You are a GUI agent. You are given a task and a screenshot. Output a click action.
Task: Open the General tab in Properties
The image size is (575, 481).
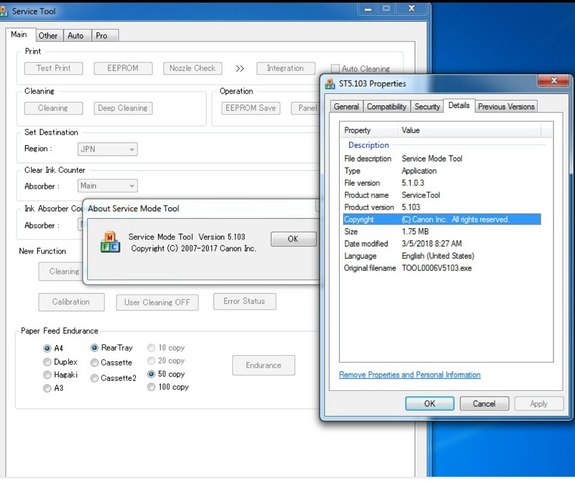tap(346, 107)
